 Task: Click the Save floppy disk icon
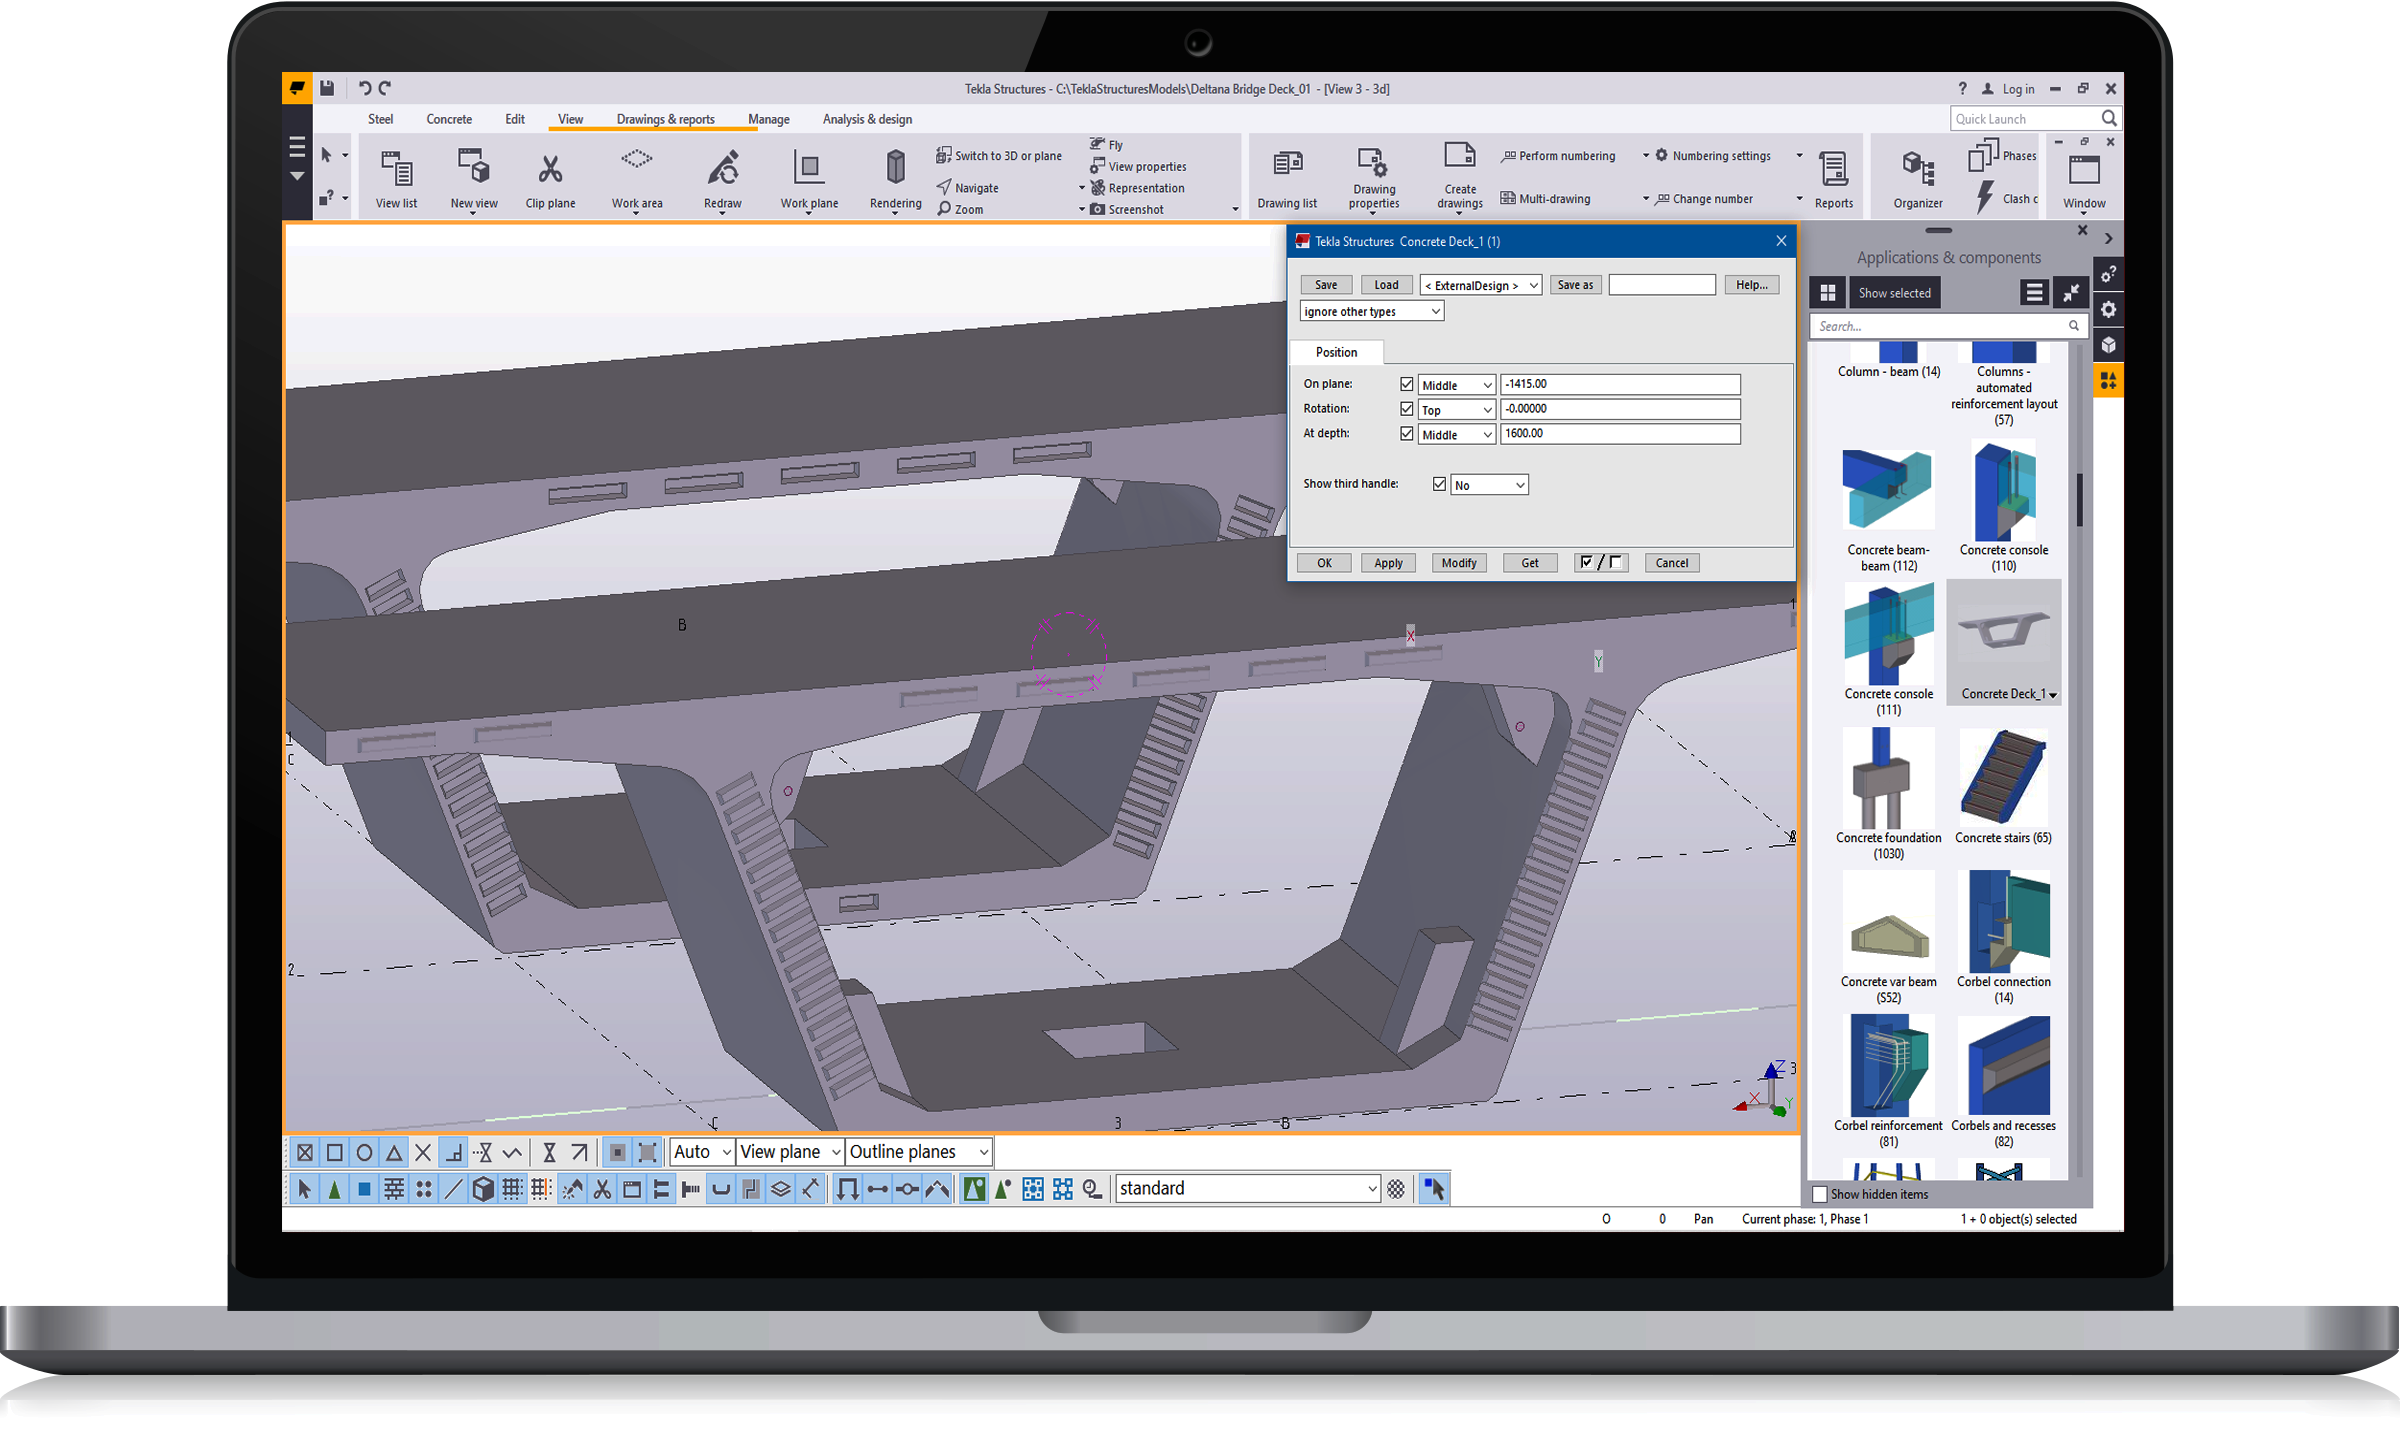pos(327,88)
